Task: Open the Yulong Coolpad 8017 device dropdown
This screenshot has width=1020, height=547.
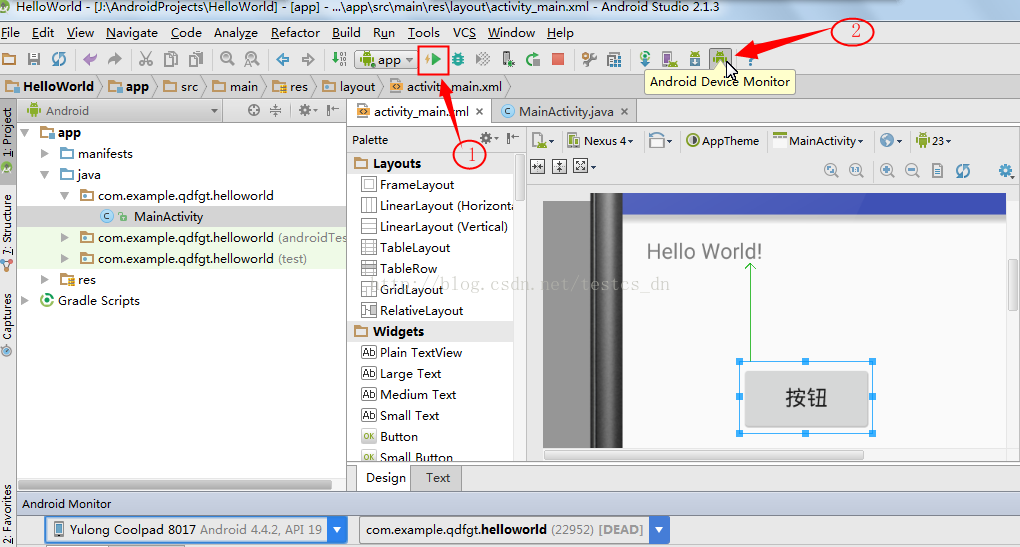Action: [x=196, y=529]
